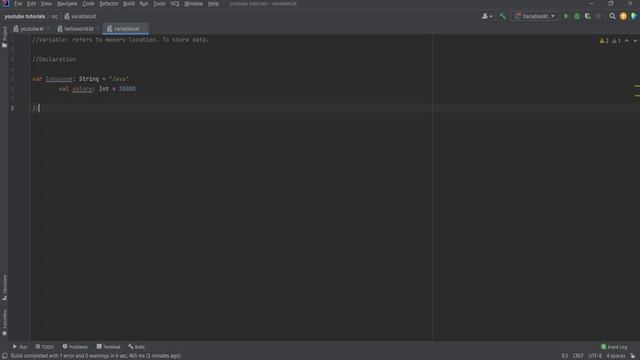Open the user account icon menu

click(x=487, y=16)
